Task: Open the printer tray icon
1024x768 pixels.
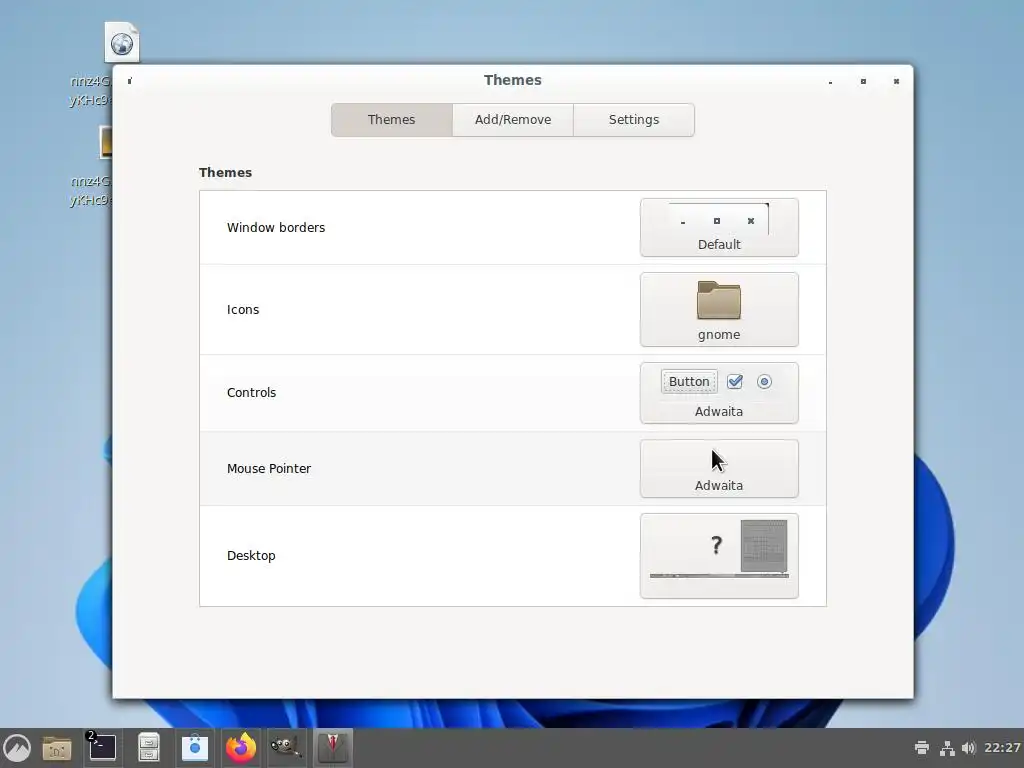Action: click(921, 748)
